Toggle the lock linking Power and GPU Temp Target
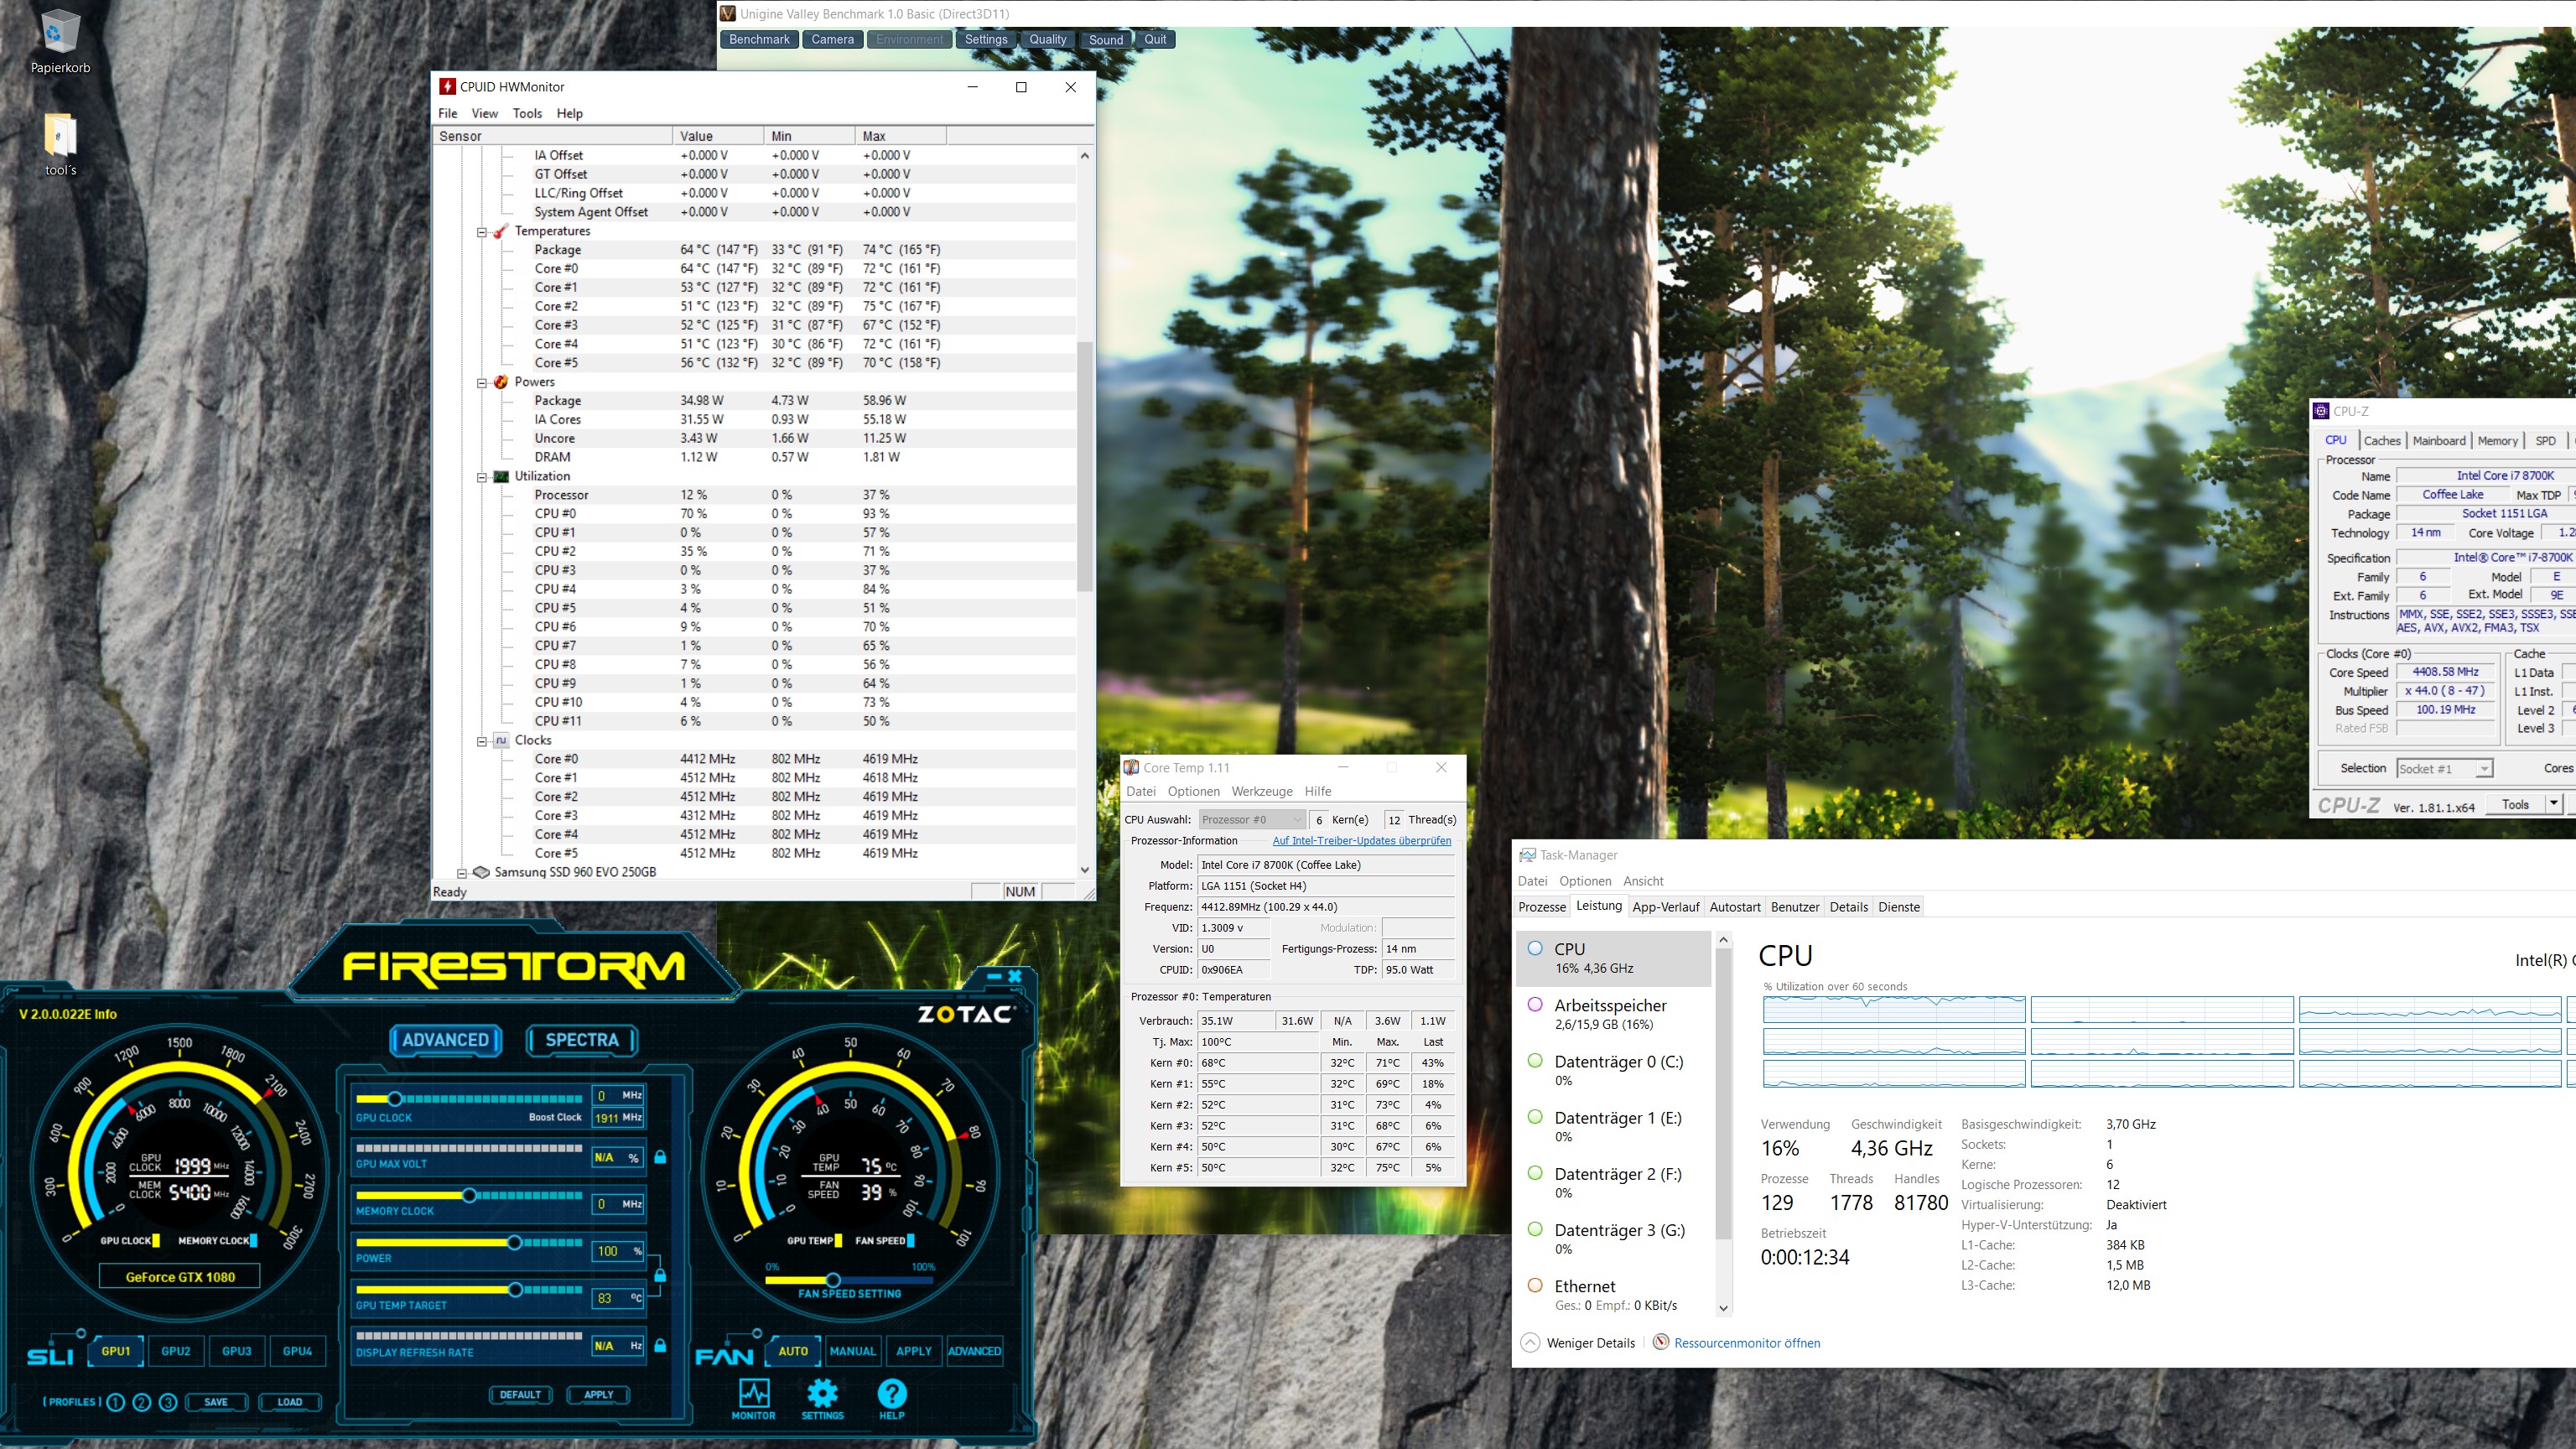 point(660,1275)
